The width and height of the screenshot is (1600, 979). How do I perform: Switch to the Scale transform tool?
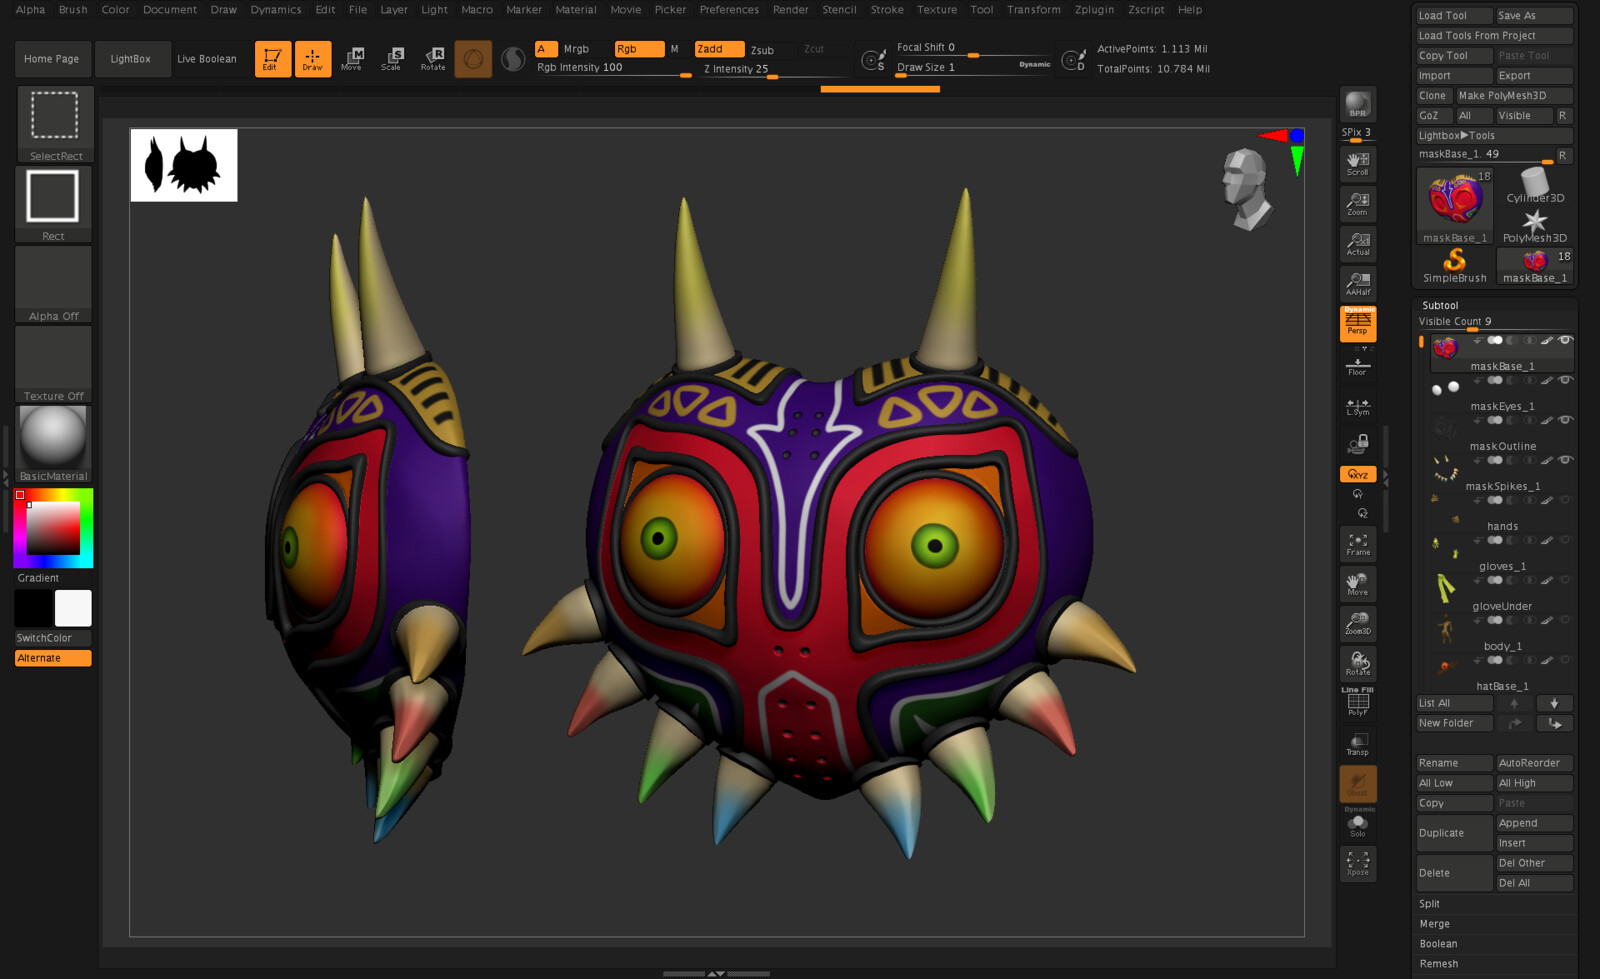392,59
